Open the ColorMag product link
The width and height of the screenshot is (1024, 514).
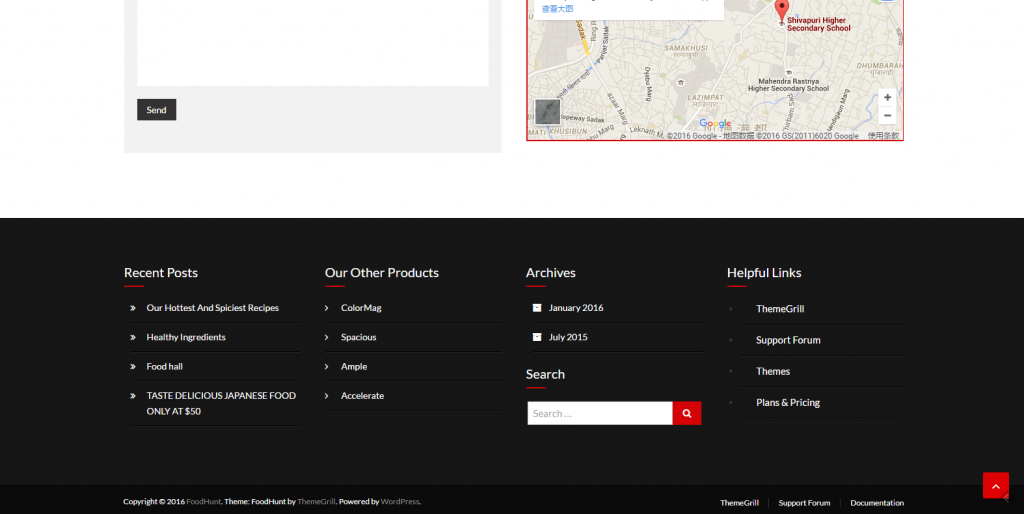pos(361,308)
